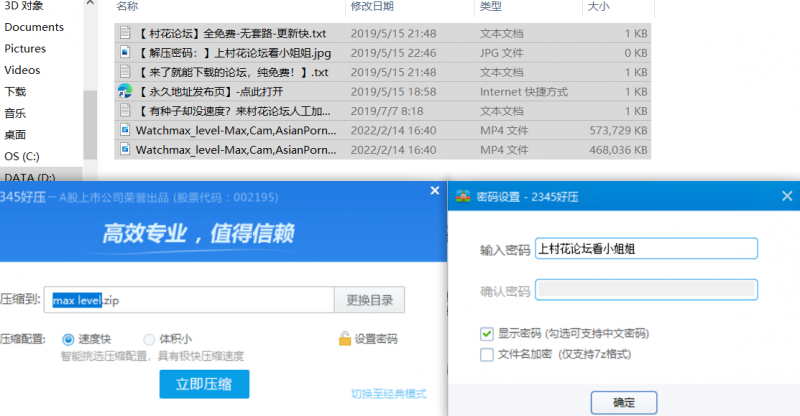Screen dimensions: 800x416
Task: Click the 切换至经典模式 link
Action: pos(388,393)
